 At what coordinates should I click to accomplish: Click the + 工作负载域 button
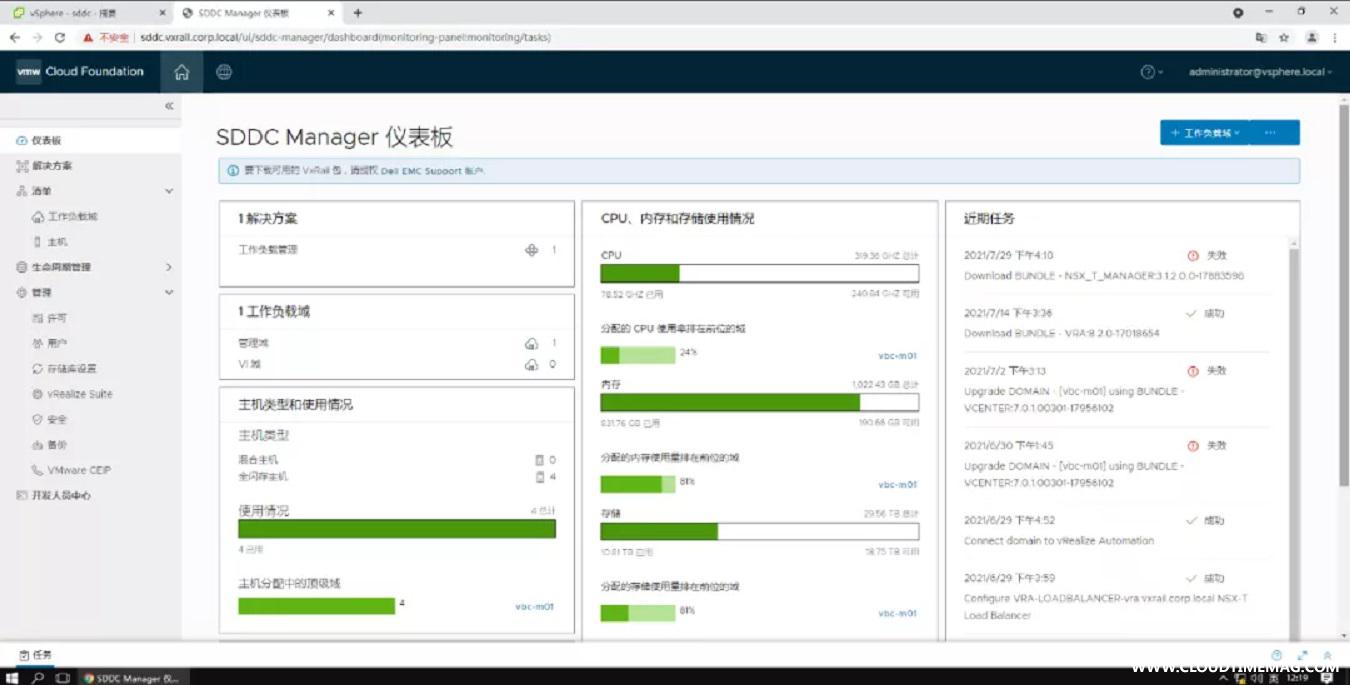1205,133
